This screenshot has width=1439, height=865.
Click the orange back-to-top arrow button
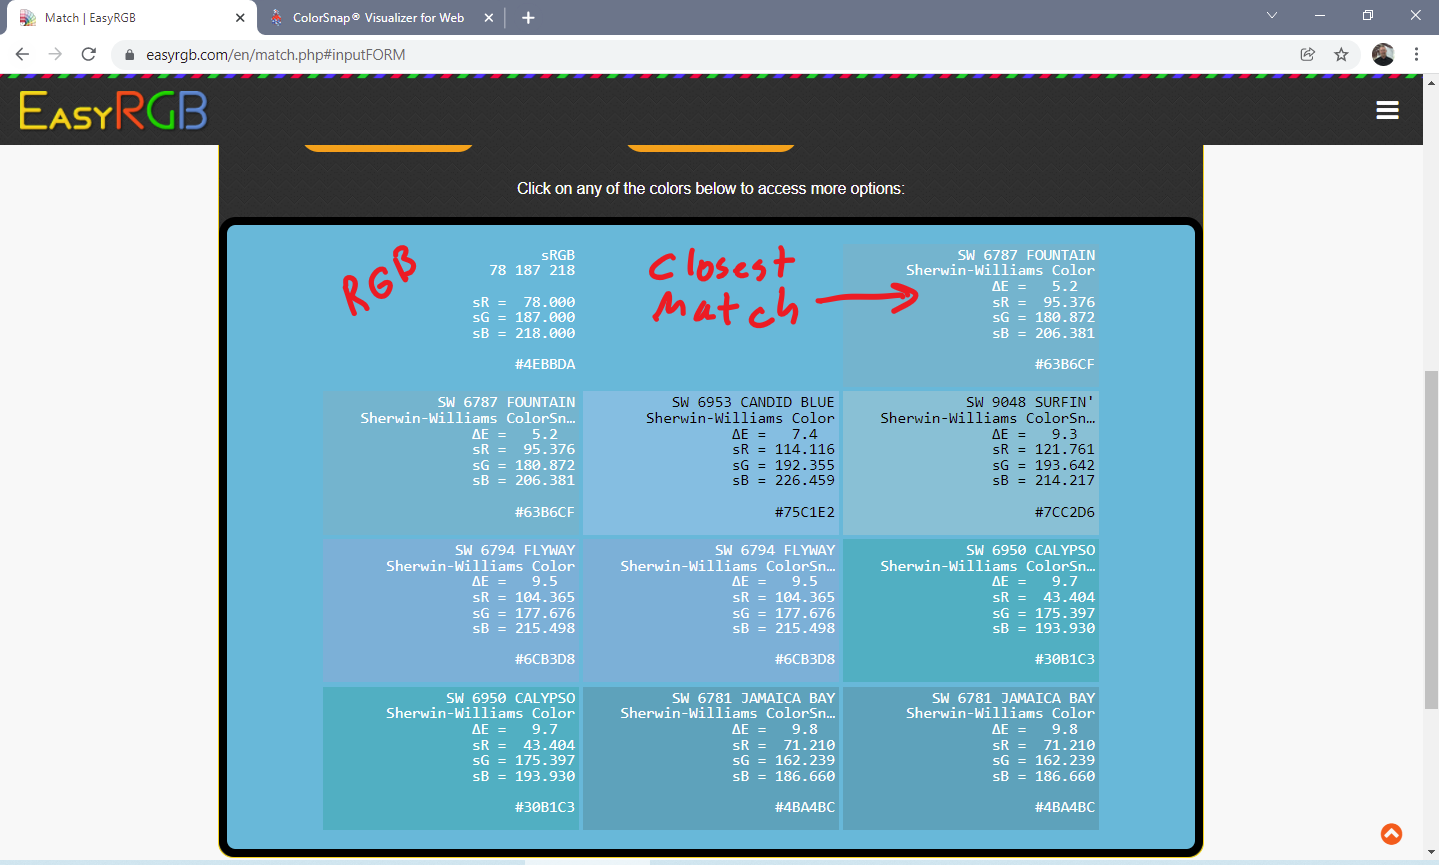tap(1391, 834)
